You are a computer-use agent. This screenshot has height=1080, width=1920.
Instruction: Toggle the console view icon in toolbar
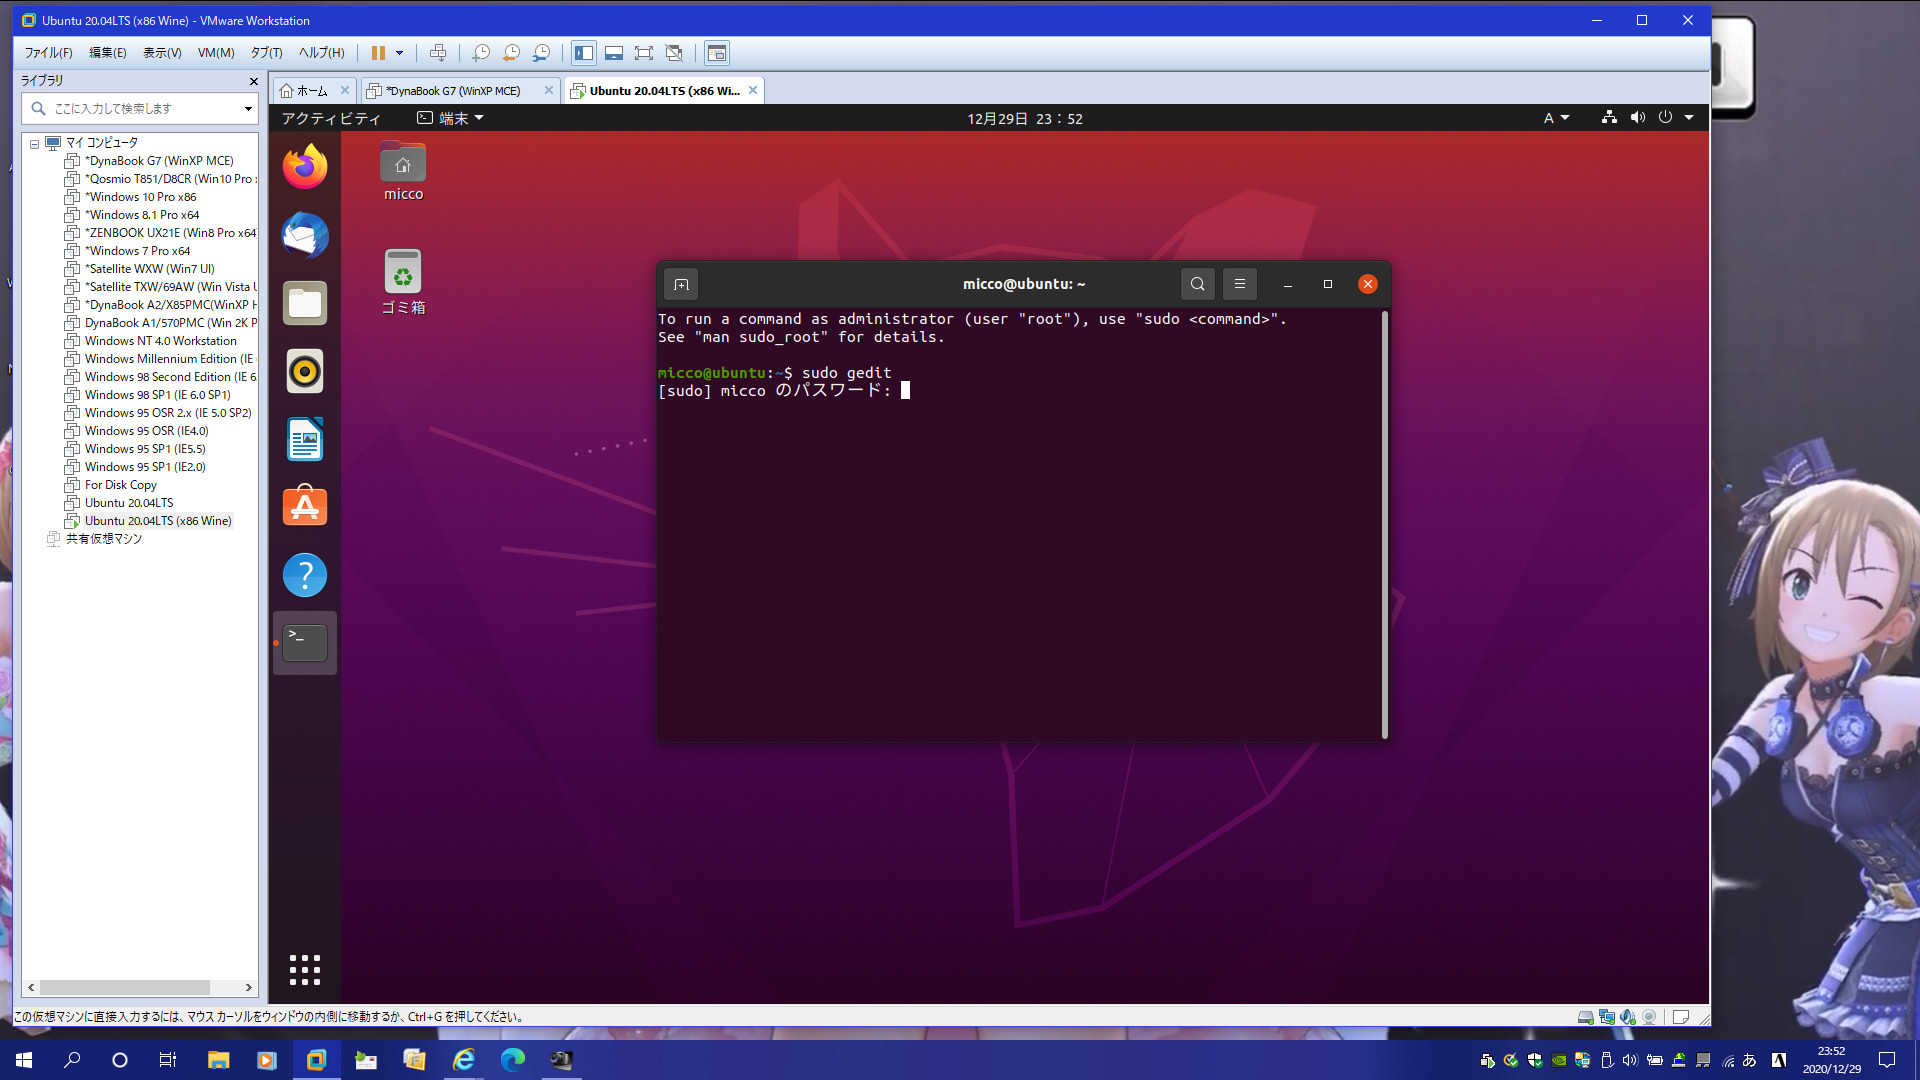(717, 53)
